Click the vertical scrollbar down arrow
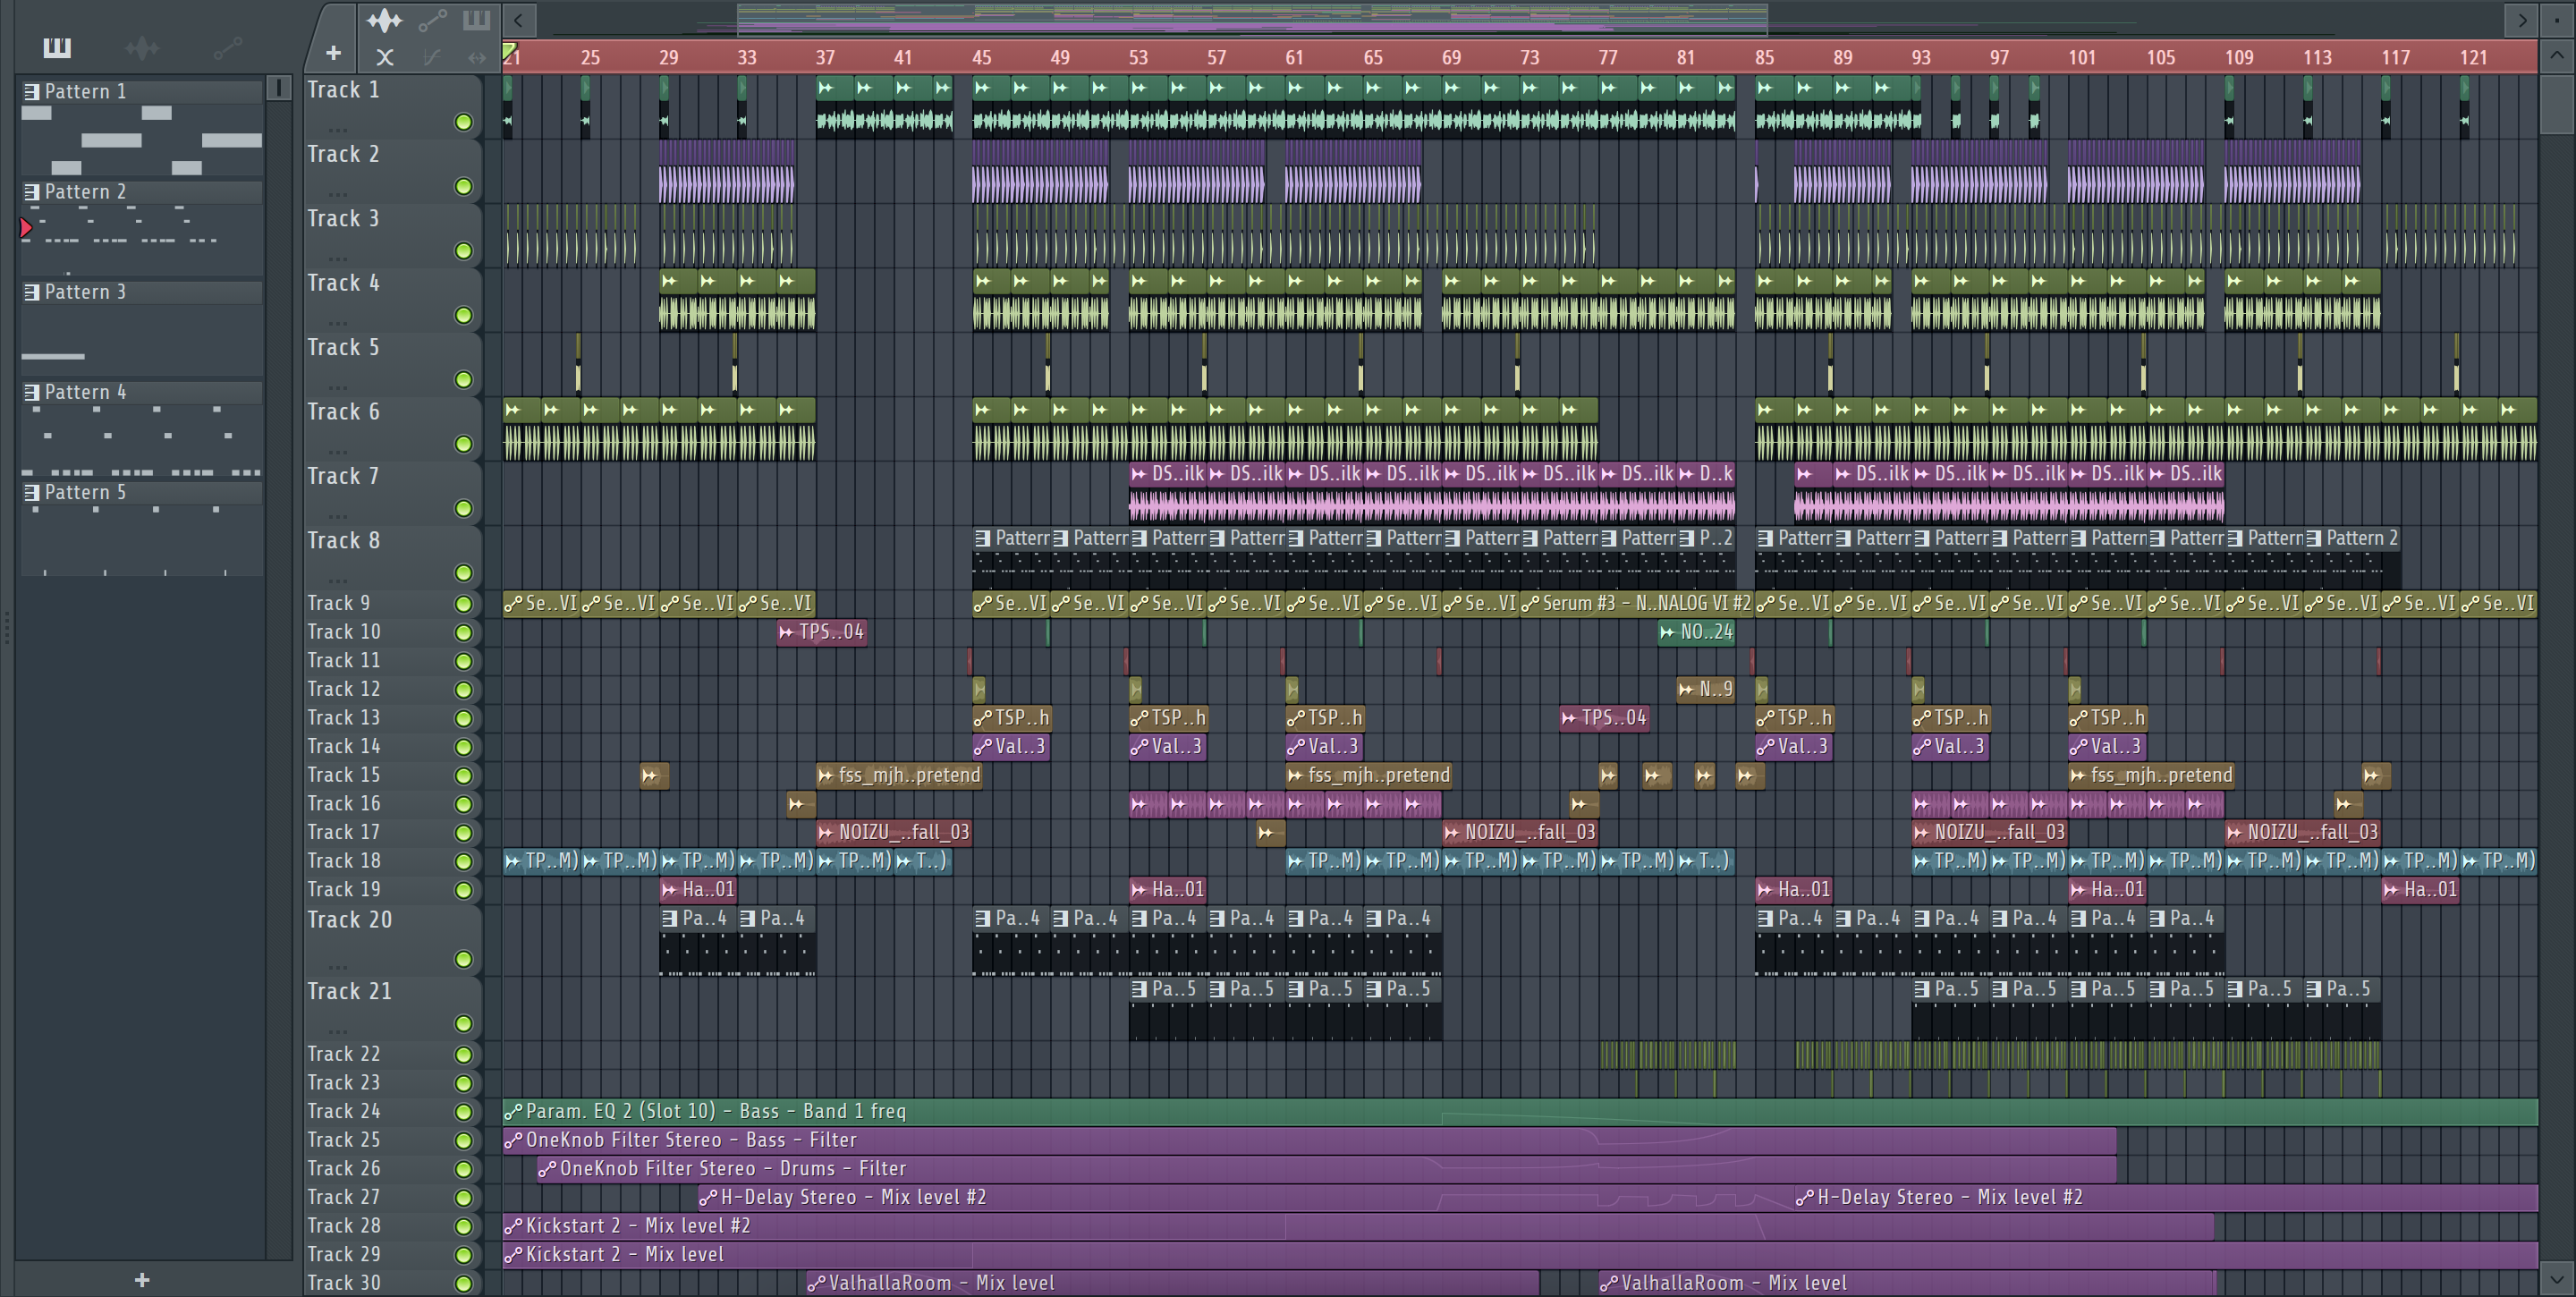This screenshot has height=1297, width=2576. coord(2556,1277)
